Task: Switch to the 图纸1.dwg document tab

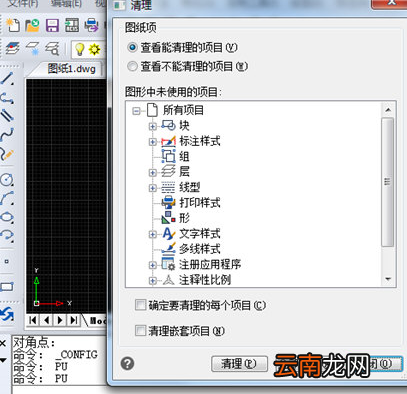Action: [x=71, y=69]
